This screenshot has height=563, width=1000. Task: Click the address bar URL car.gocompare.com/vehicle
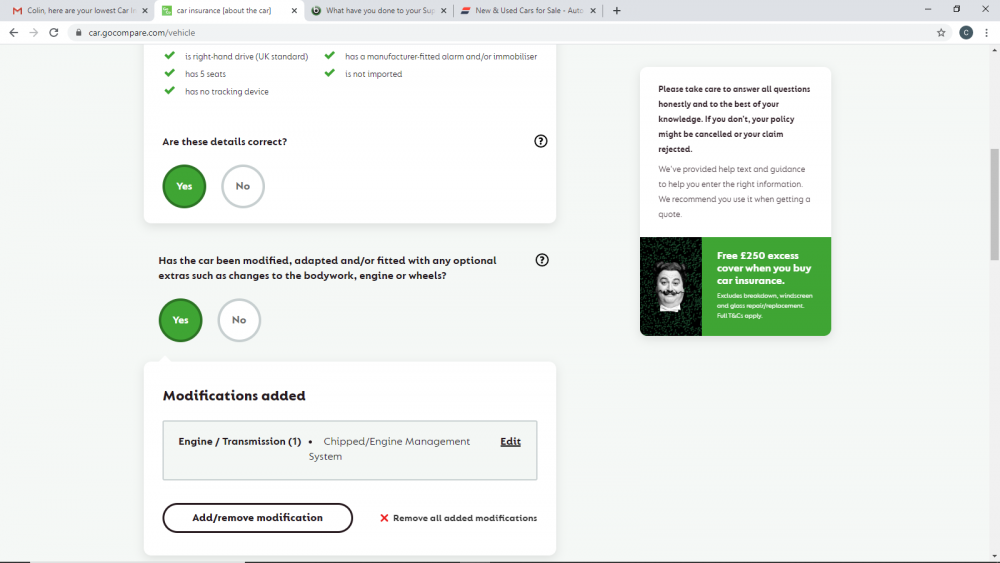click(142, 33)
